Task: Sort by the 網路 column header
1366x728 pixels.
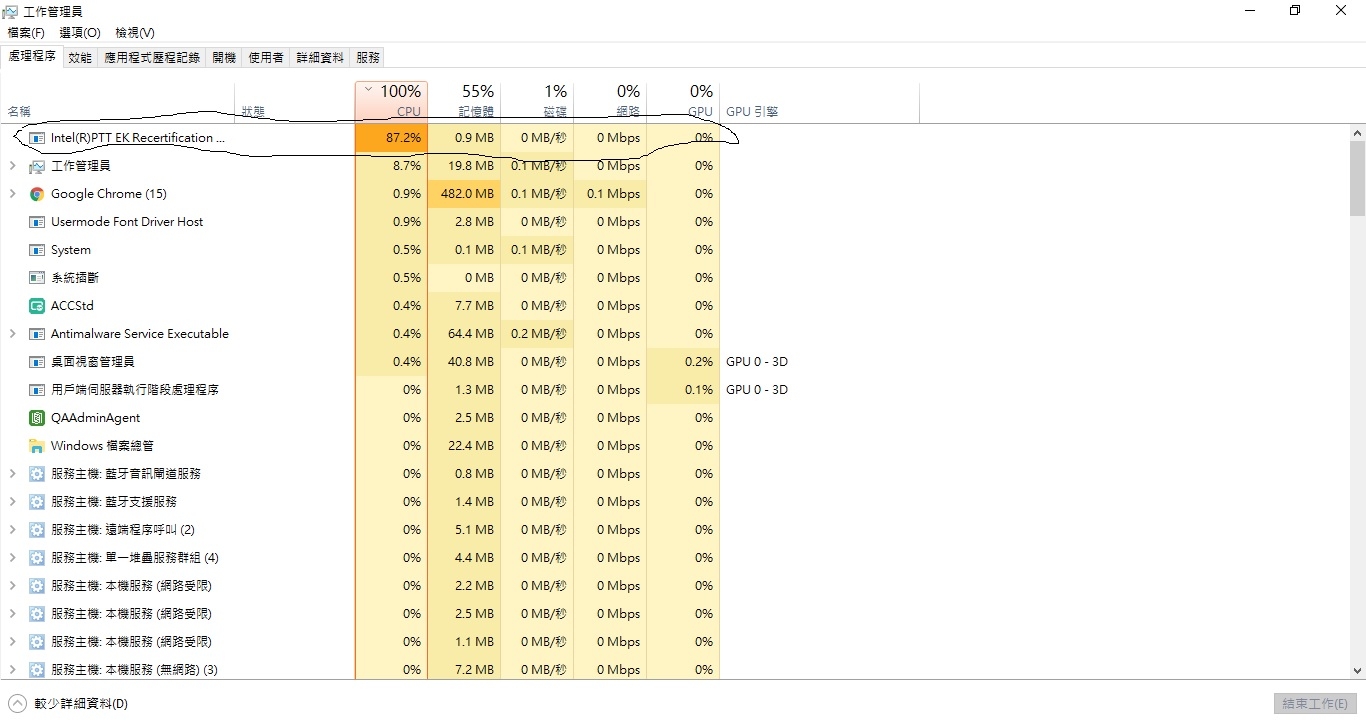Action: click(610, 101)
